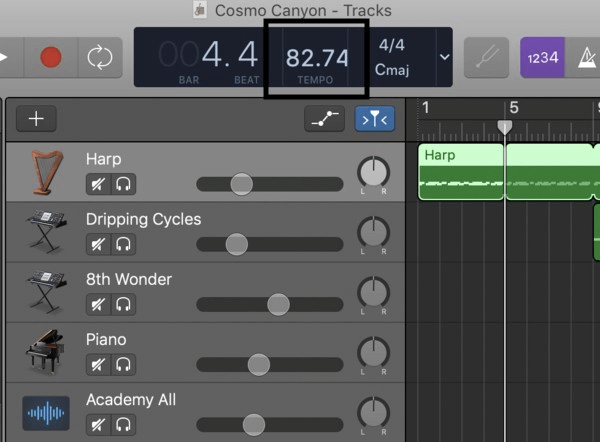Mute the Piano track
This screenshot has width=600, height=442.
click(x=98, y=364)
